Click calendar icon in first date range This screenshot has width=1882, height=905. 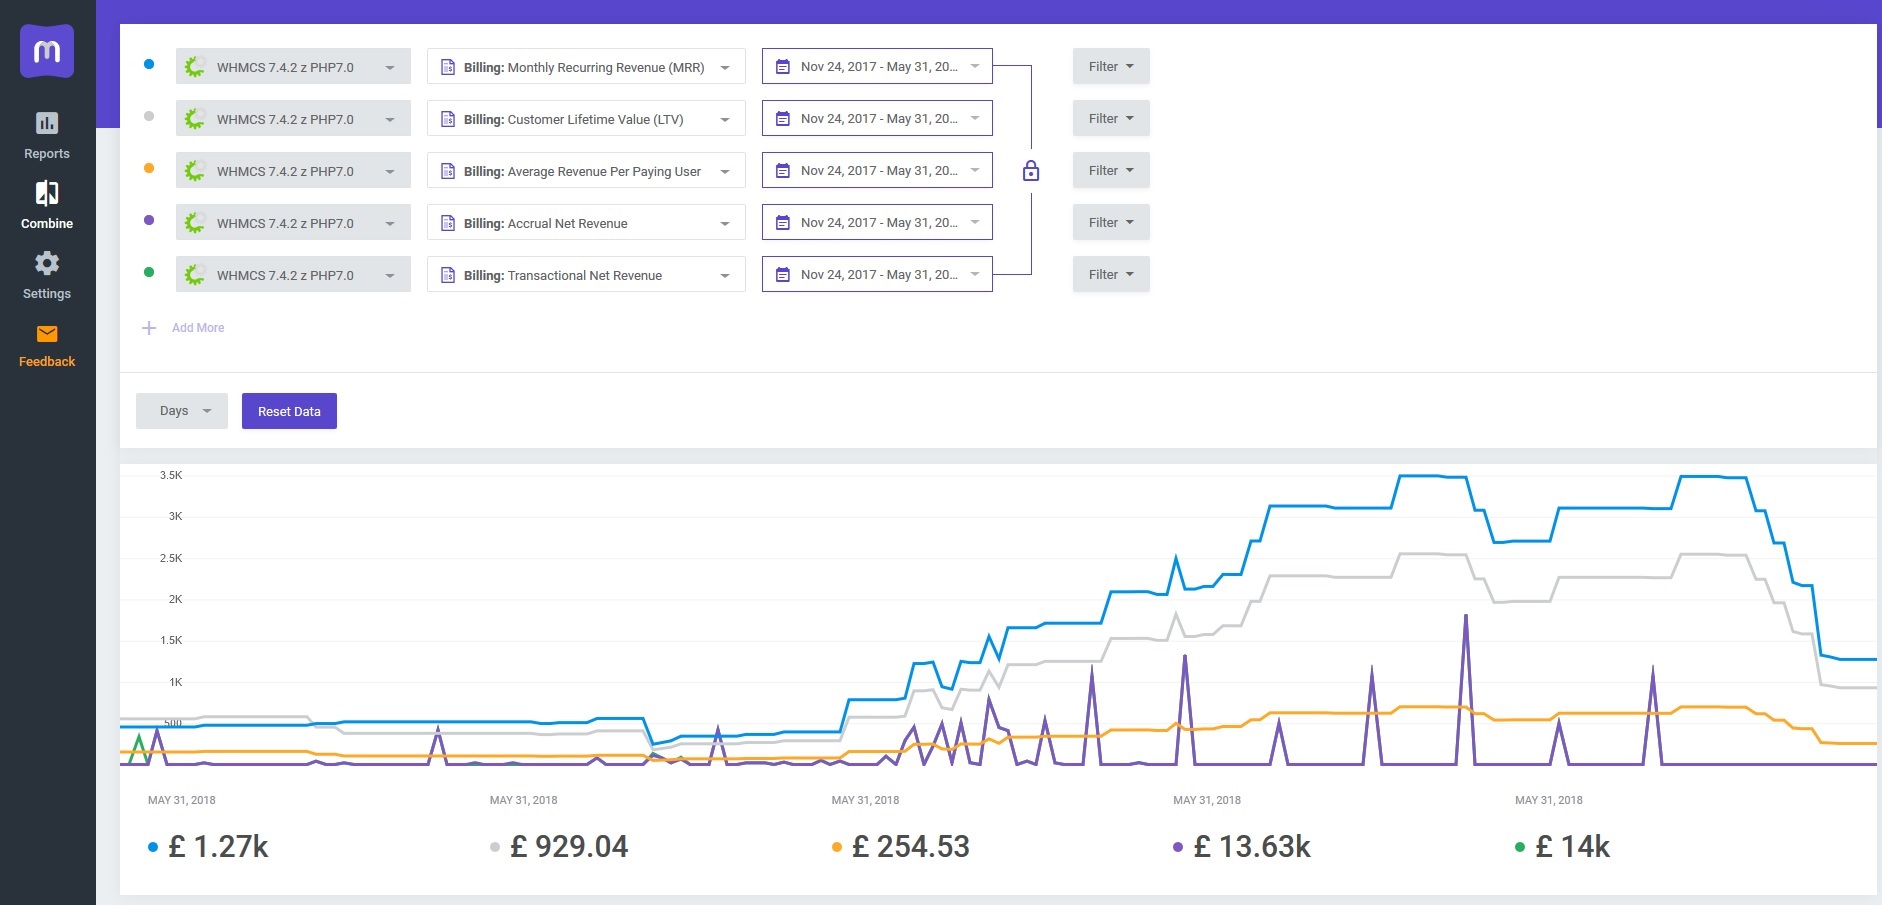(x=783, y=67)
